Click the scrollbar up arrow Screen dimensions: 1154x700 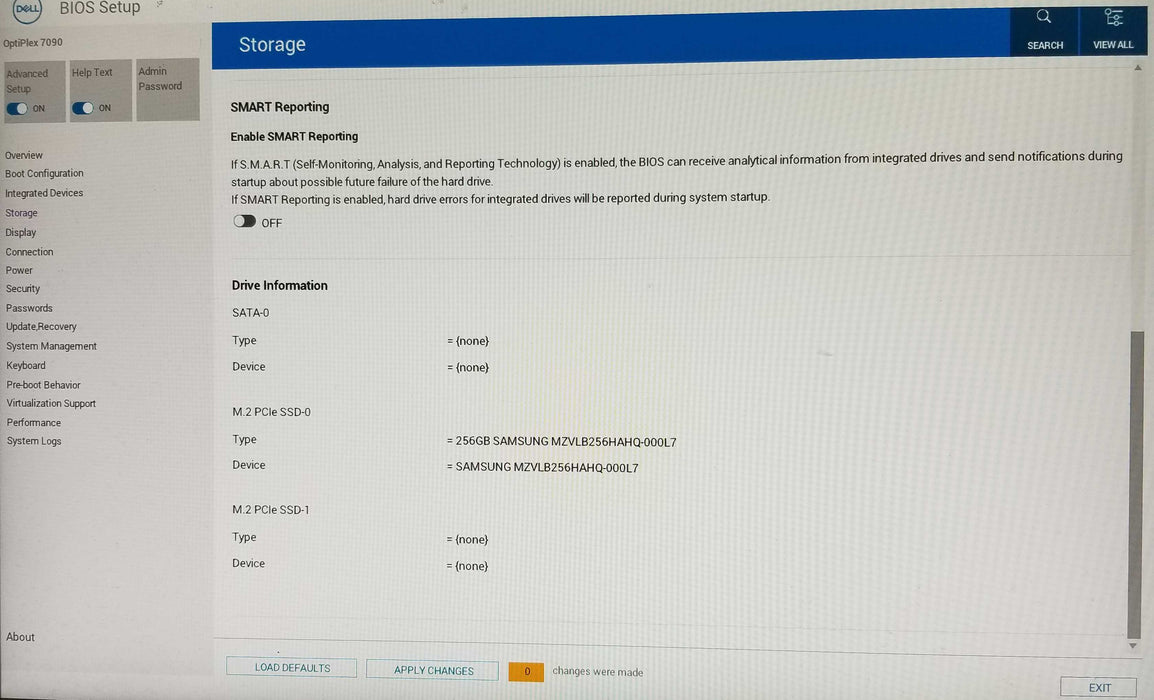click(x=1138, y=68)
